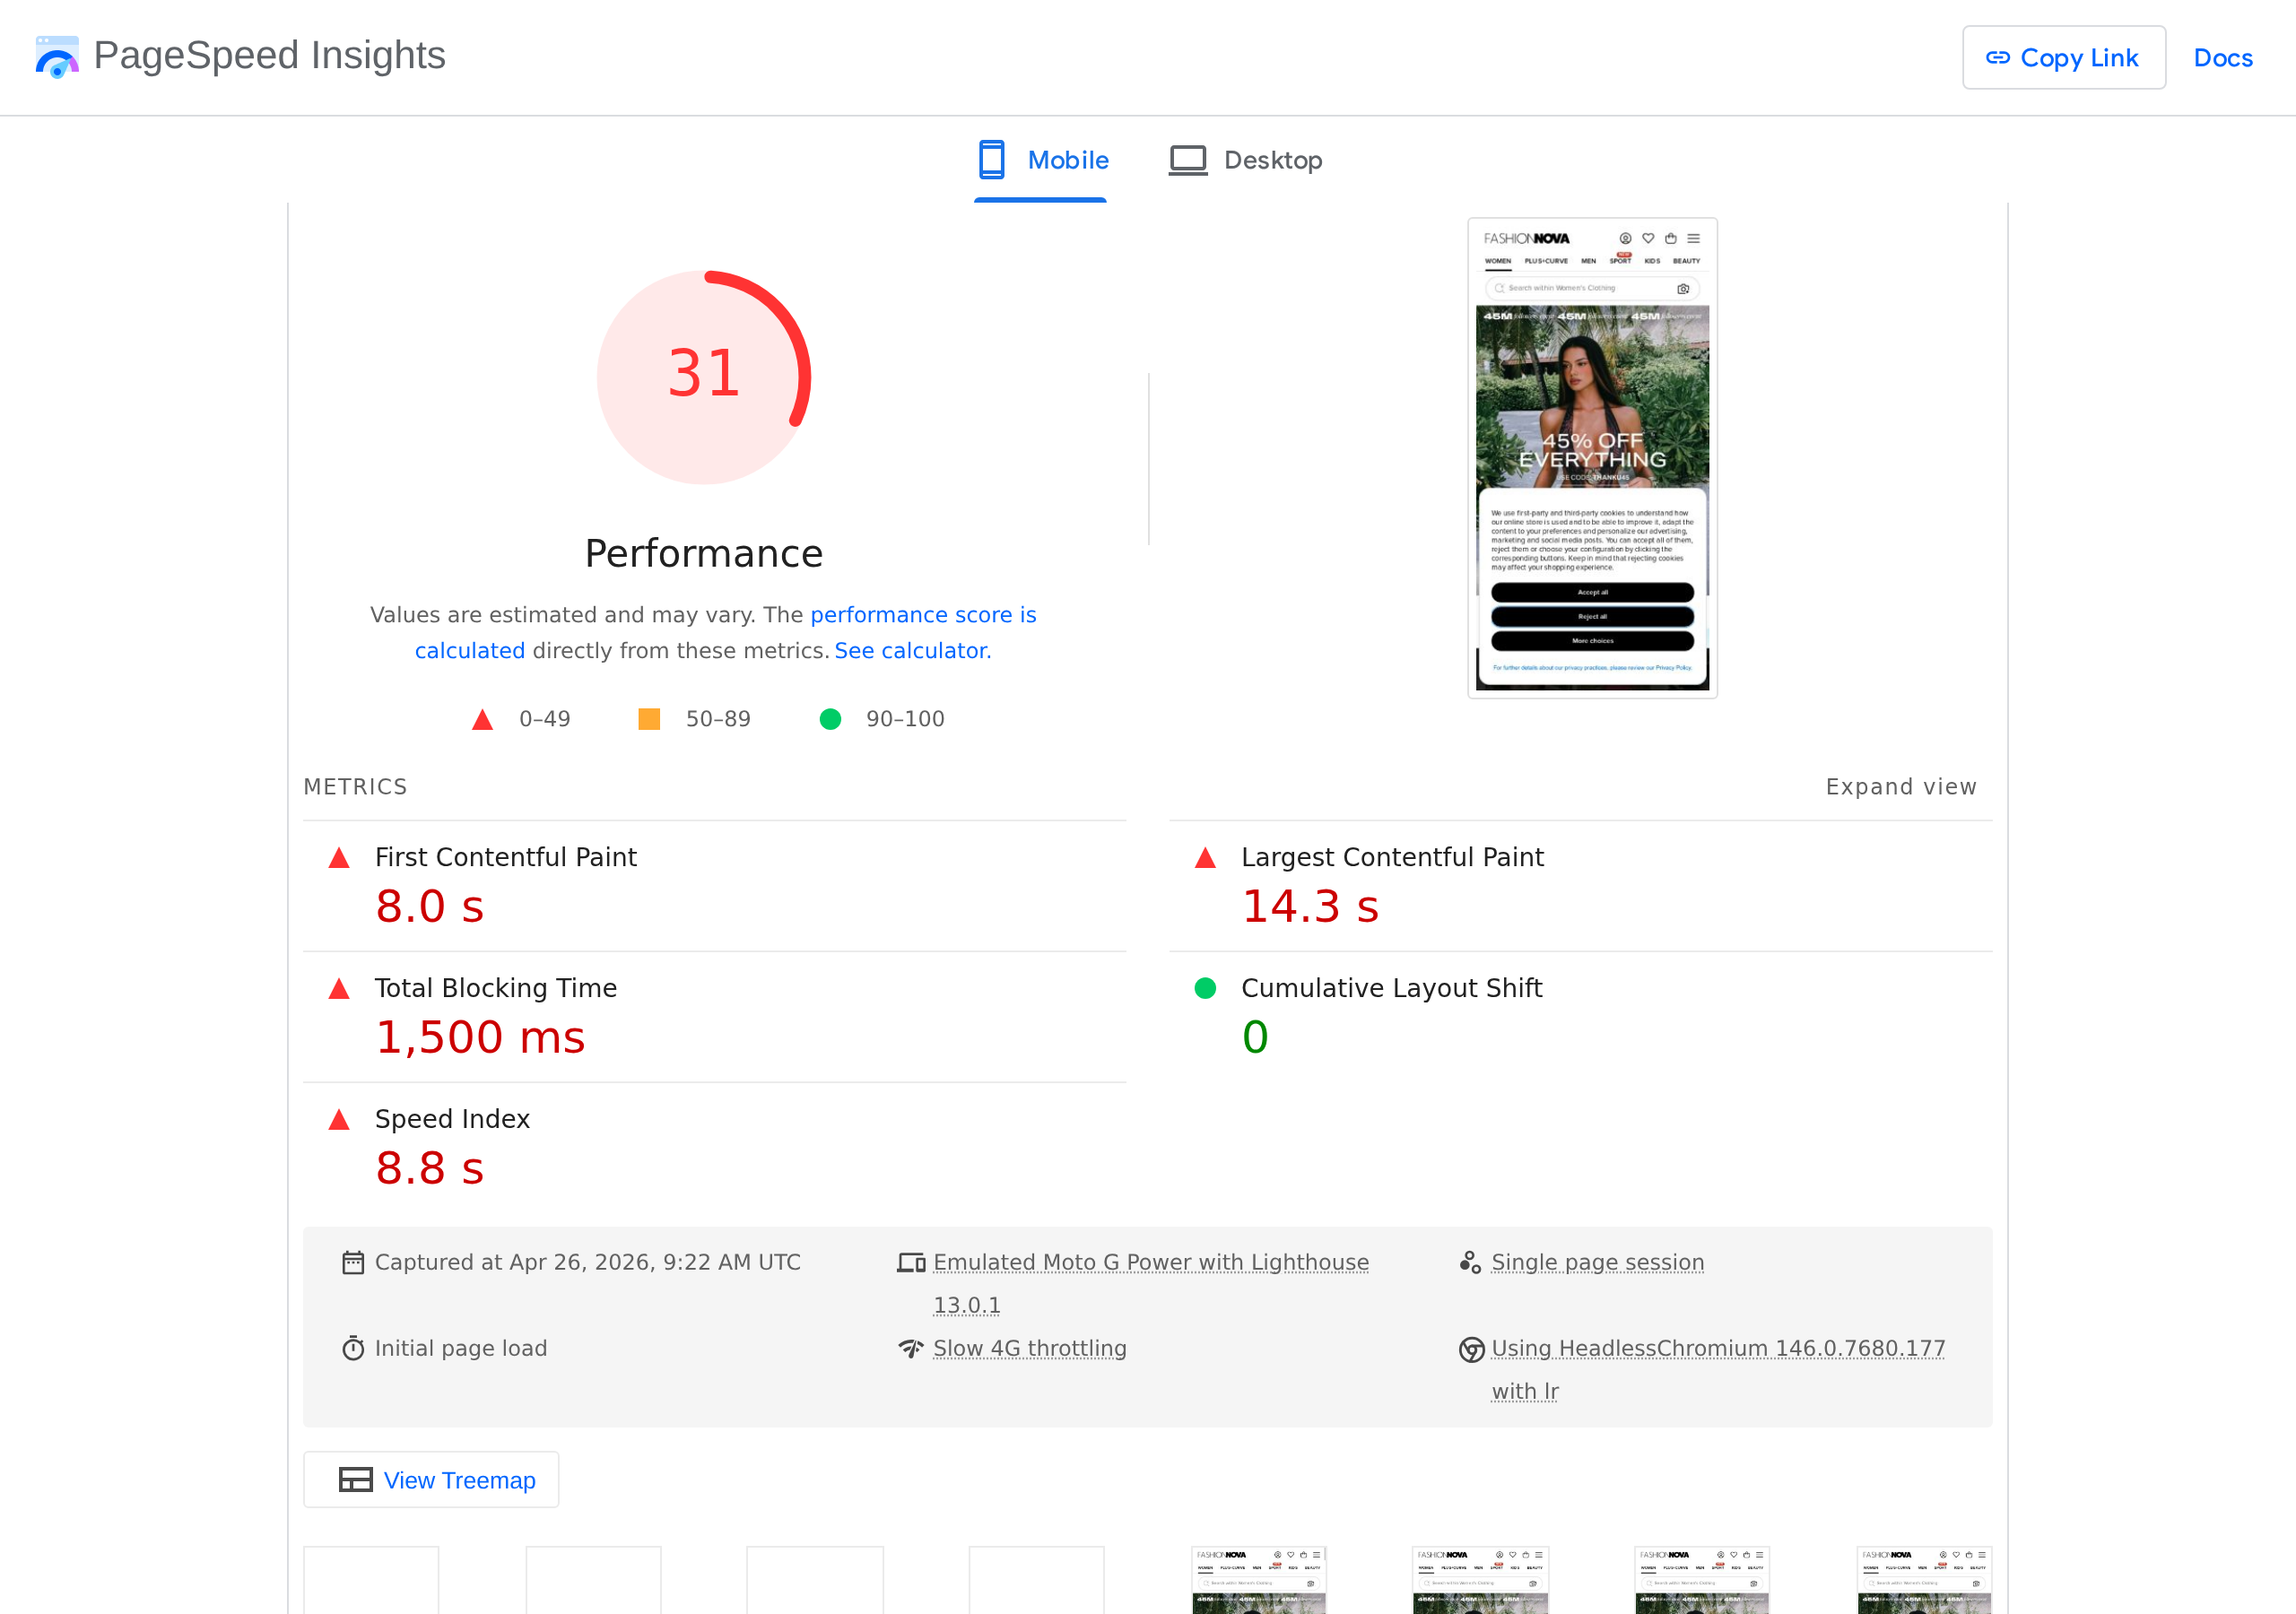Click the treemap icon in View Treemap button
Image resolution: width=2296 pixels, height=1614 pixels.
click(355, 1480)
